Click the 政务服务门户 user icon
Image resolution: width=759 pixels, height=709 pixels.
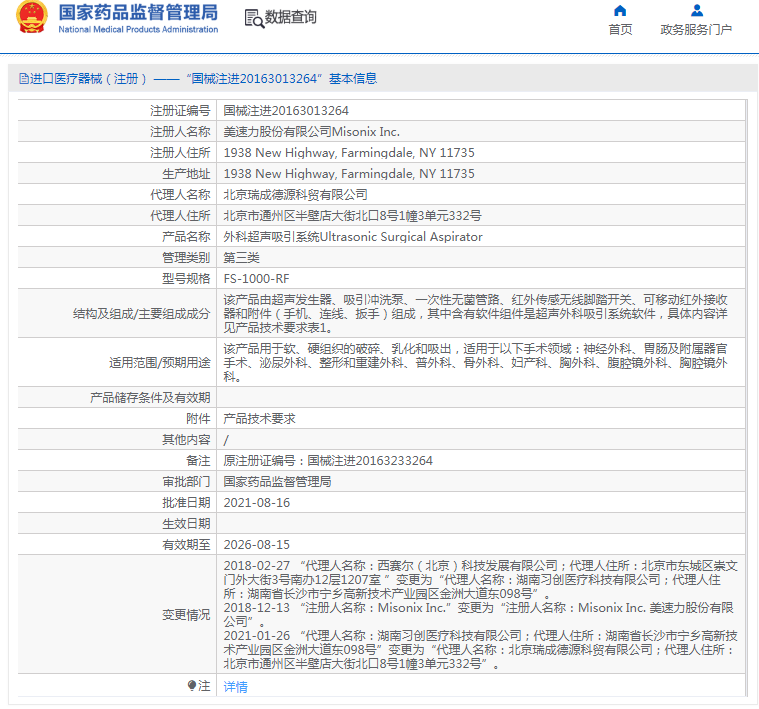(697, 10)
